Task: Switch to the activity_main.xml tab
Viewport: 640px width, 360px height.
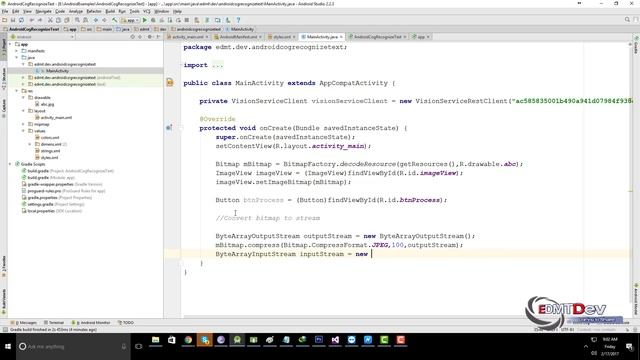Action: point(187,37)
